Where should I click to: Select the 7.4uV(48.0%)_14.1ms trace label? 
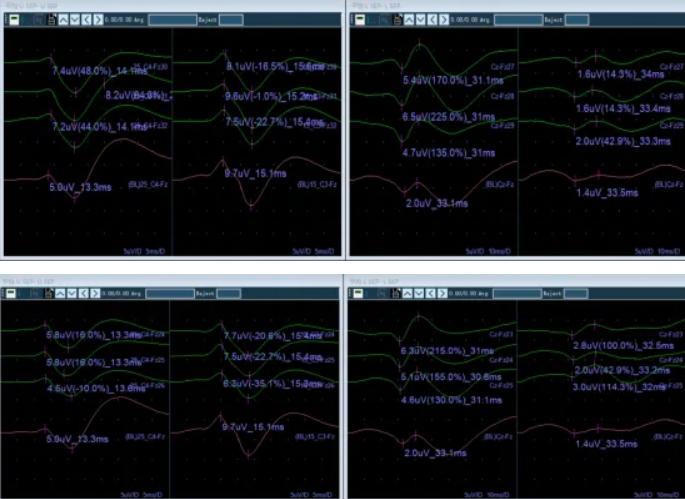click(x=100, y=70)
